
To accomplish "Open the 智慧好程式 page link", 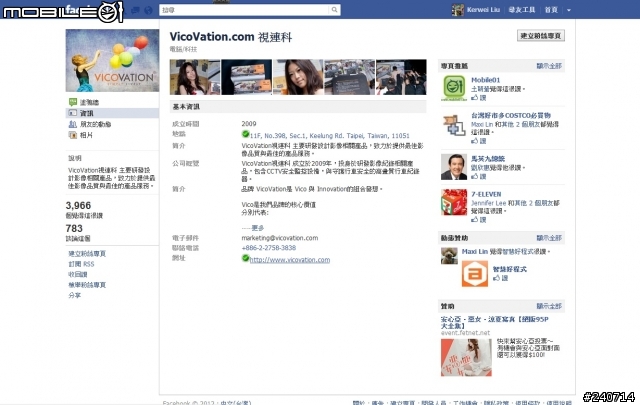I will pyautogui.click(x=509, y=269).
